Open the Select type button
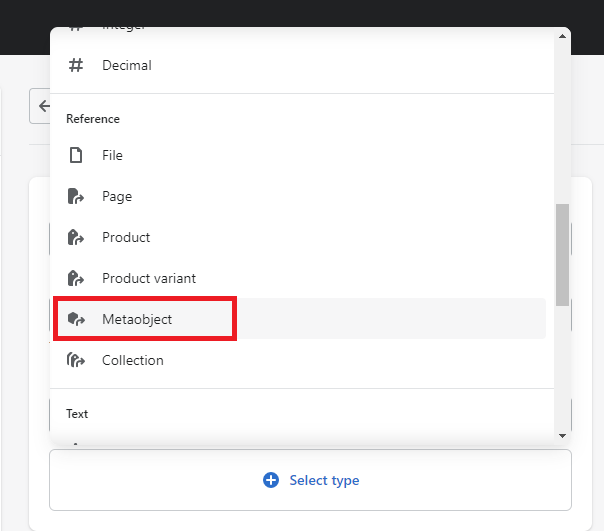The image size is (604, 531). coord(310,480)
